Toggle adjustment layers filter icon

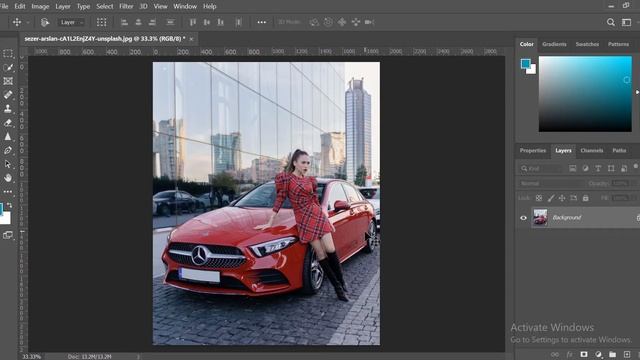pyautogui.click(x=585, y=169)
